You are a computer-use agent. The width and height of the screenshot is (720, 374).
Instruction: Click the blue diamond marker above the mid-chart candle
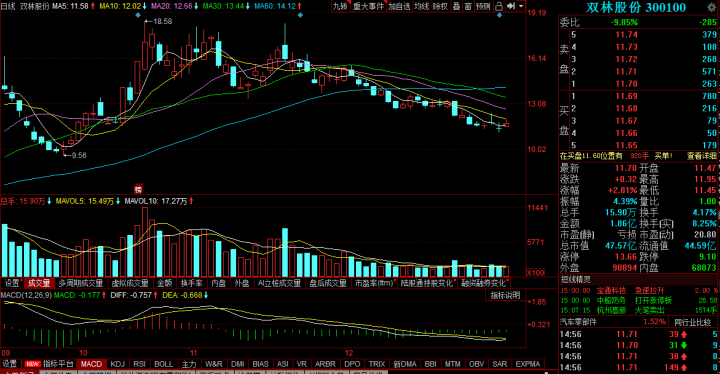point(300,16)
